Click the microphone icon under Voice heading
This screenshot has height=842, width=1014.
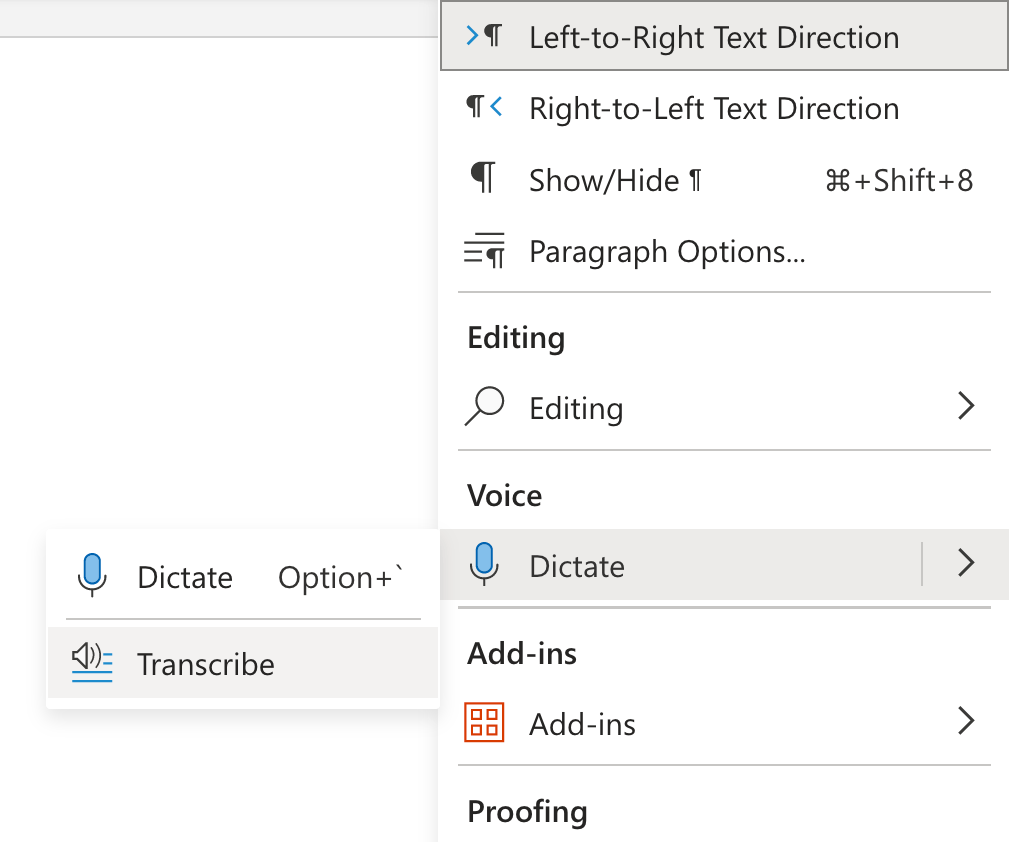pos(485,565)
